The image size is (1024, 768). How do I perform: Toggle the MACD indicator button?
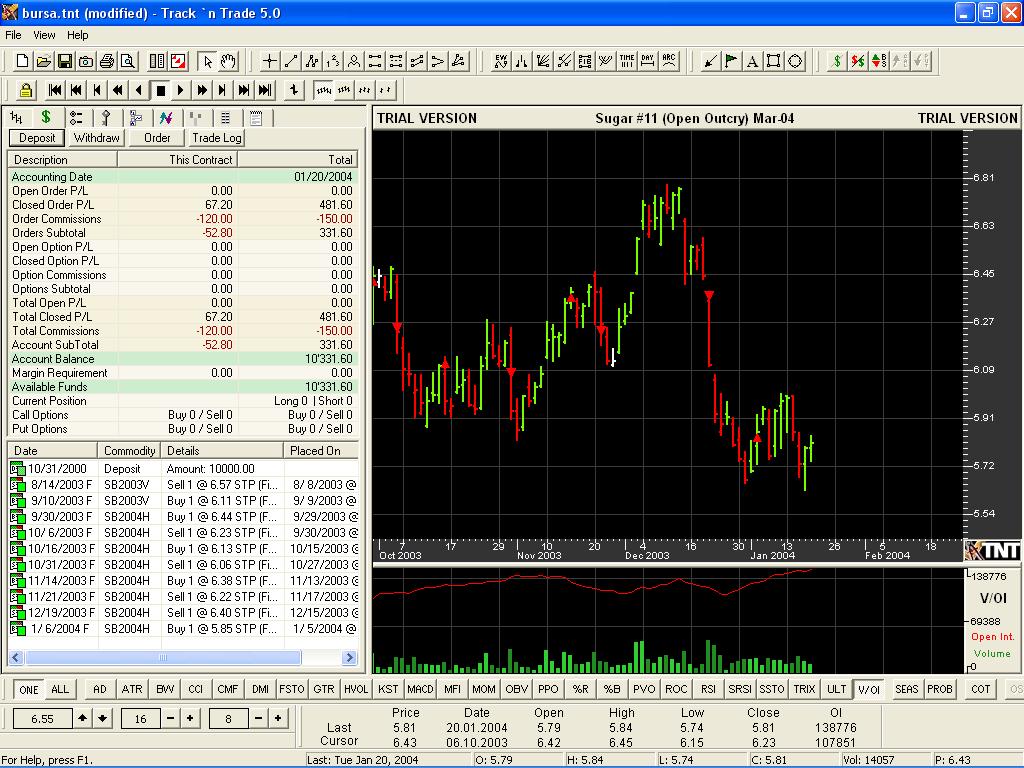420,689
